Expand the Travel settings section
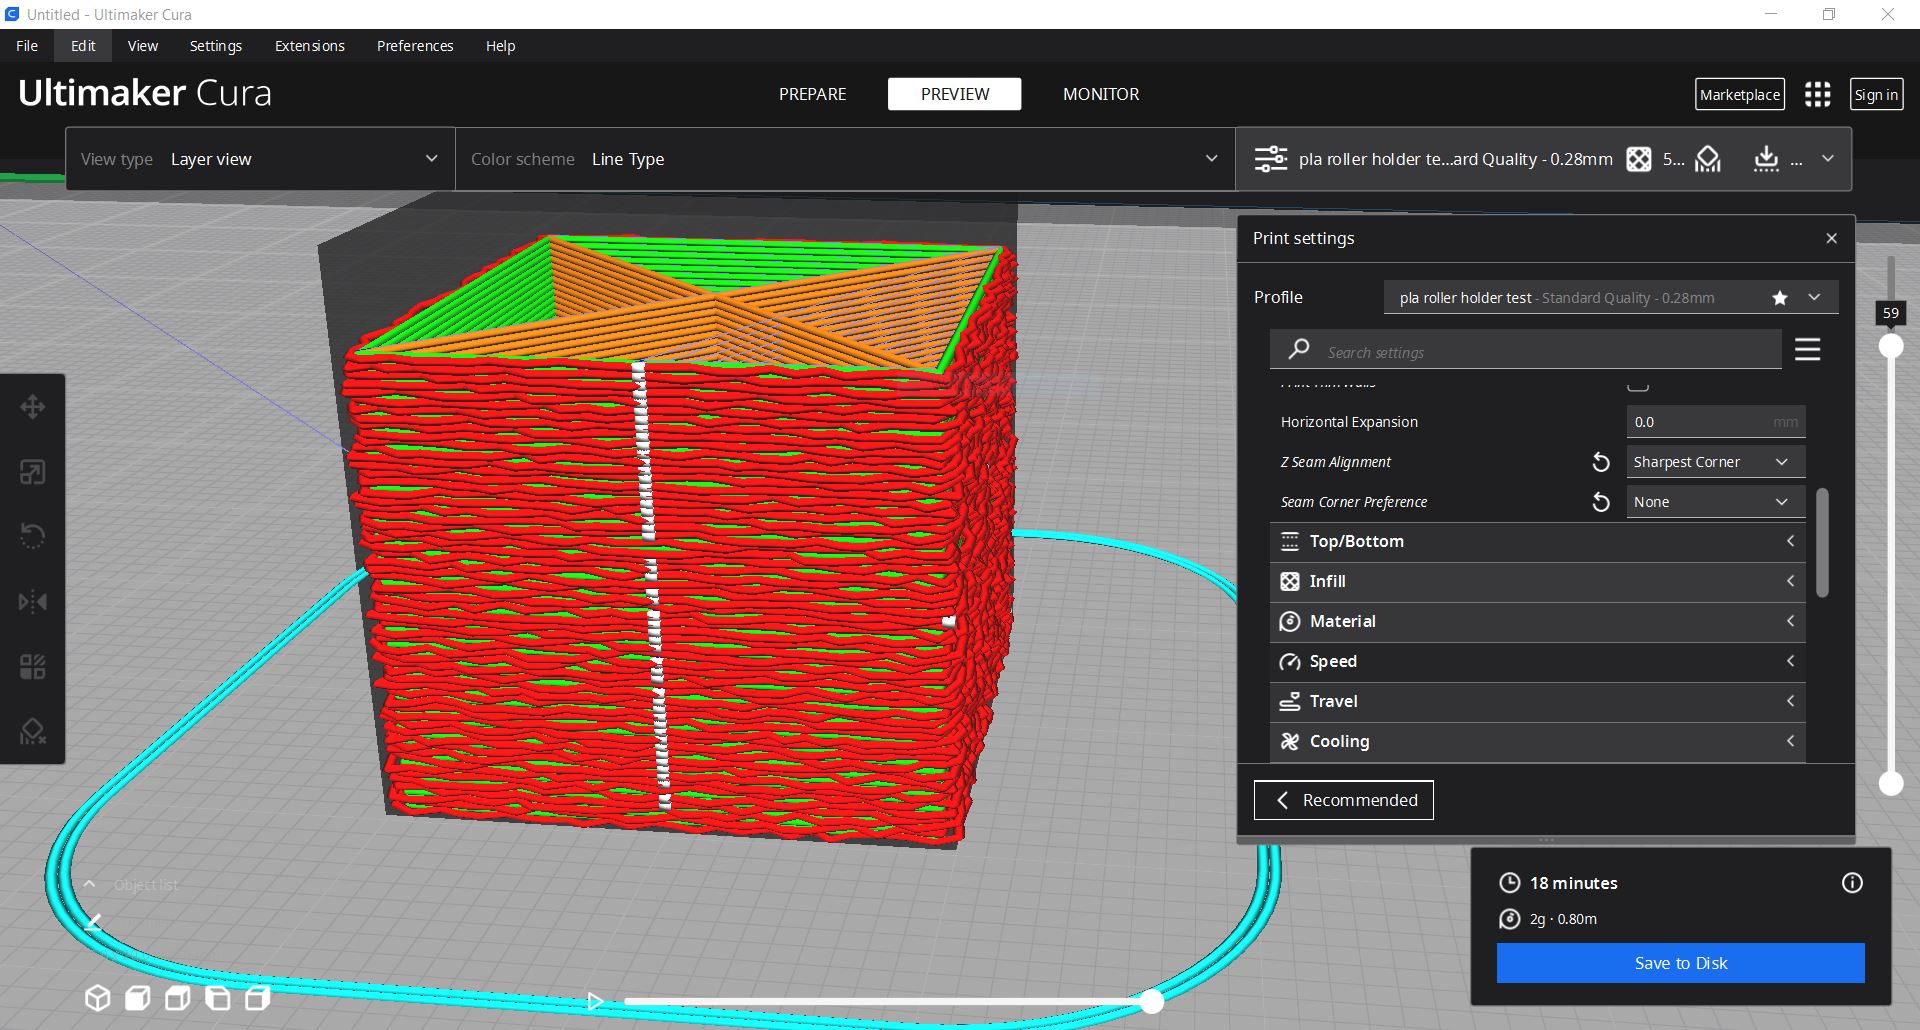This screenshot has height=1030, width=1920. (x=1537, y=701)
